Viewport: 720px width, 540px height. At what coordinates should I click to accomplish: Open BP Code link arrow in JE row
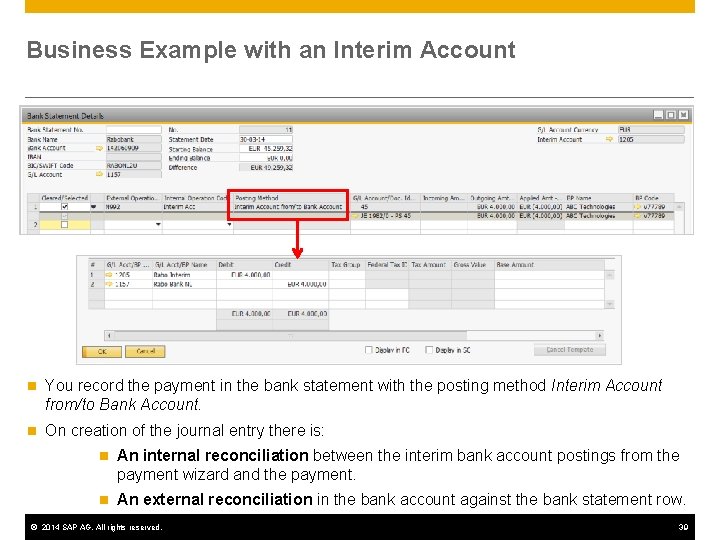click(x=637, y=215)
